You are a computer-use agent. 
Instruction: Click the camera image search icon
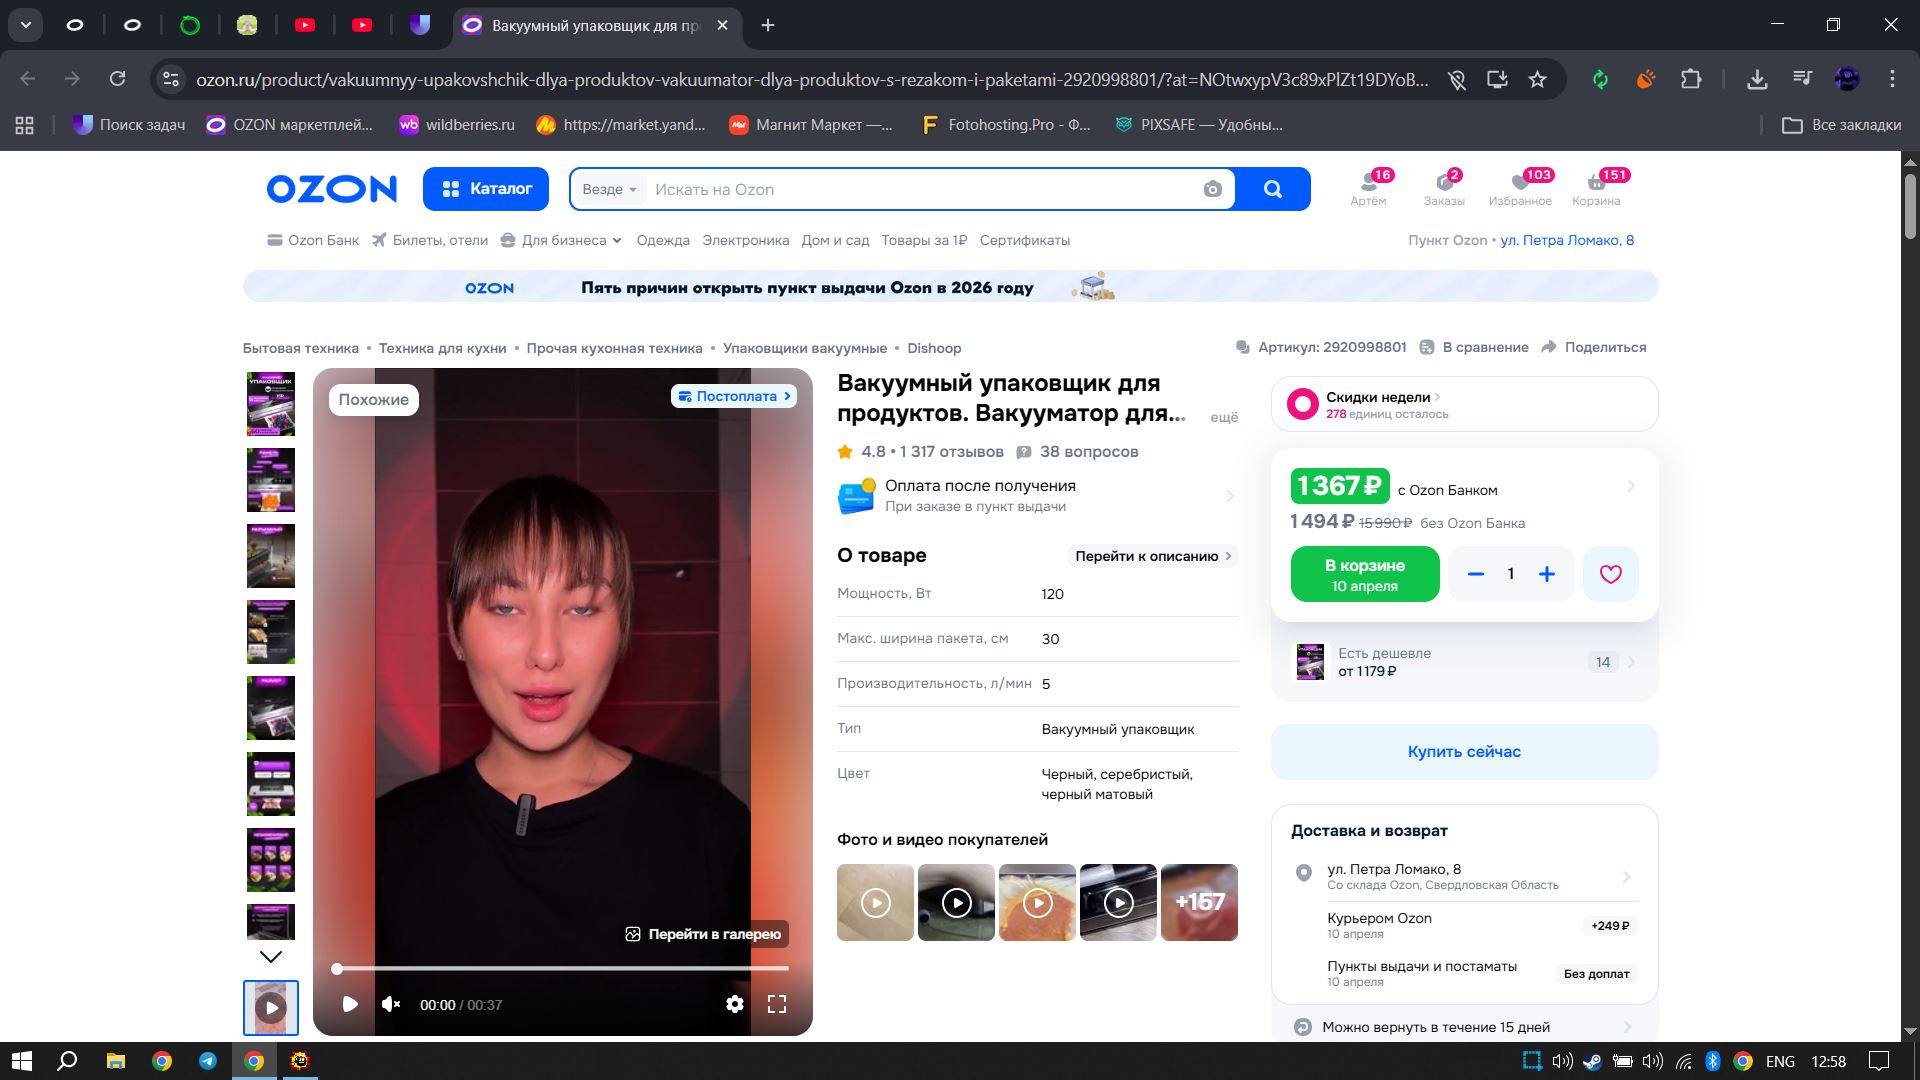pyautogui.click(x=1212, y=189)
